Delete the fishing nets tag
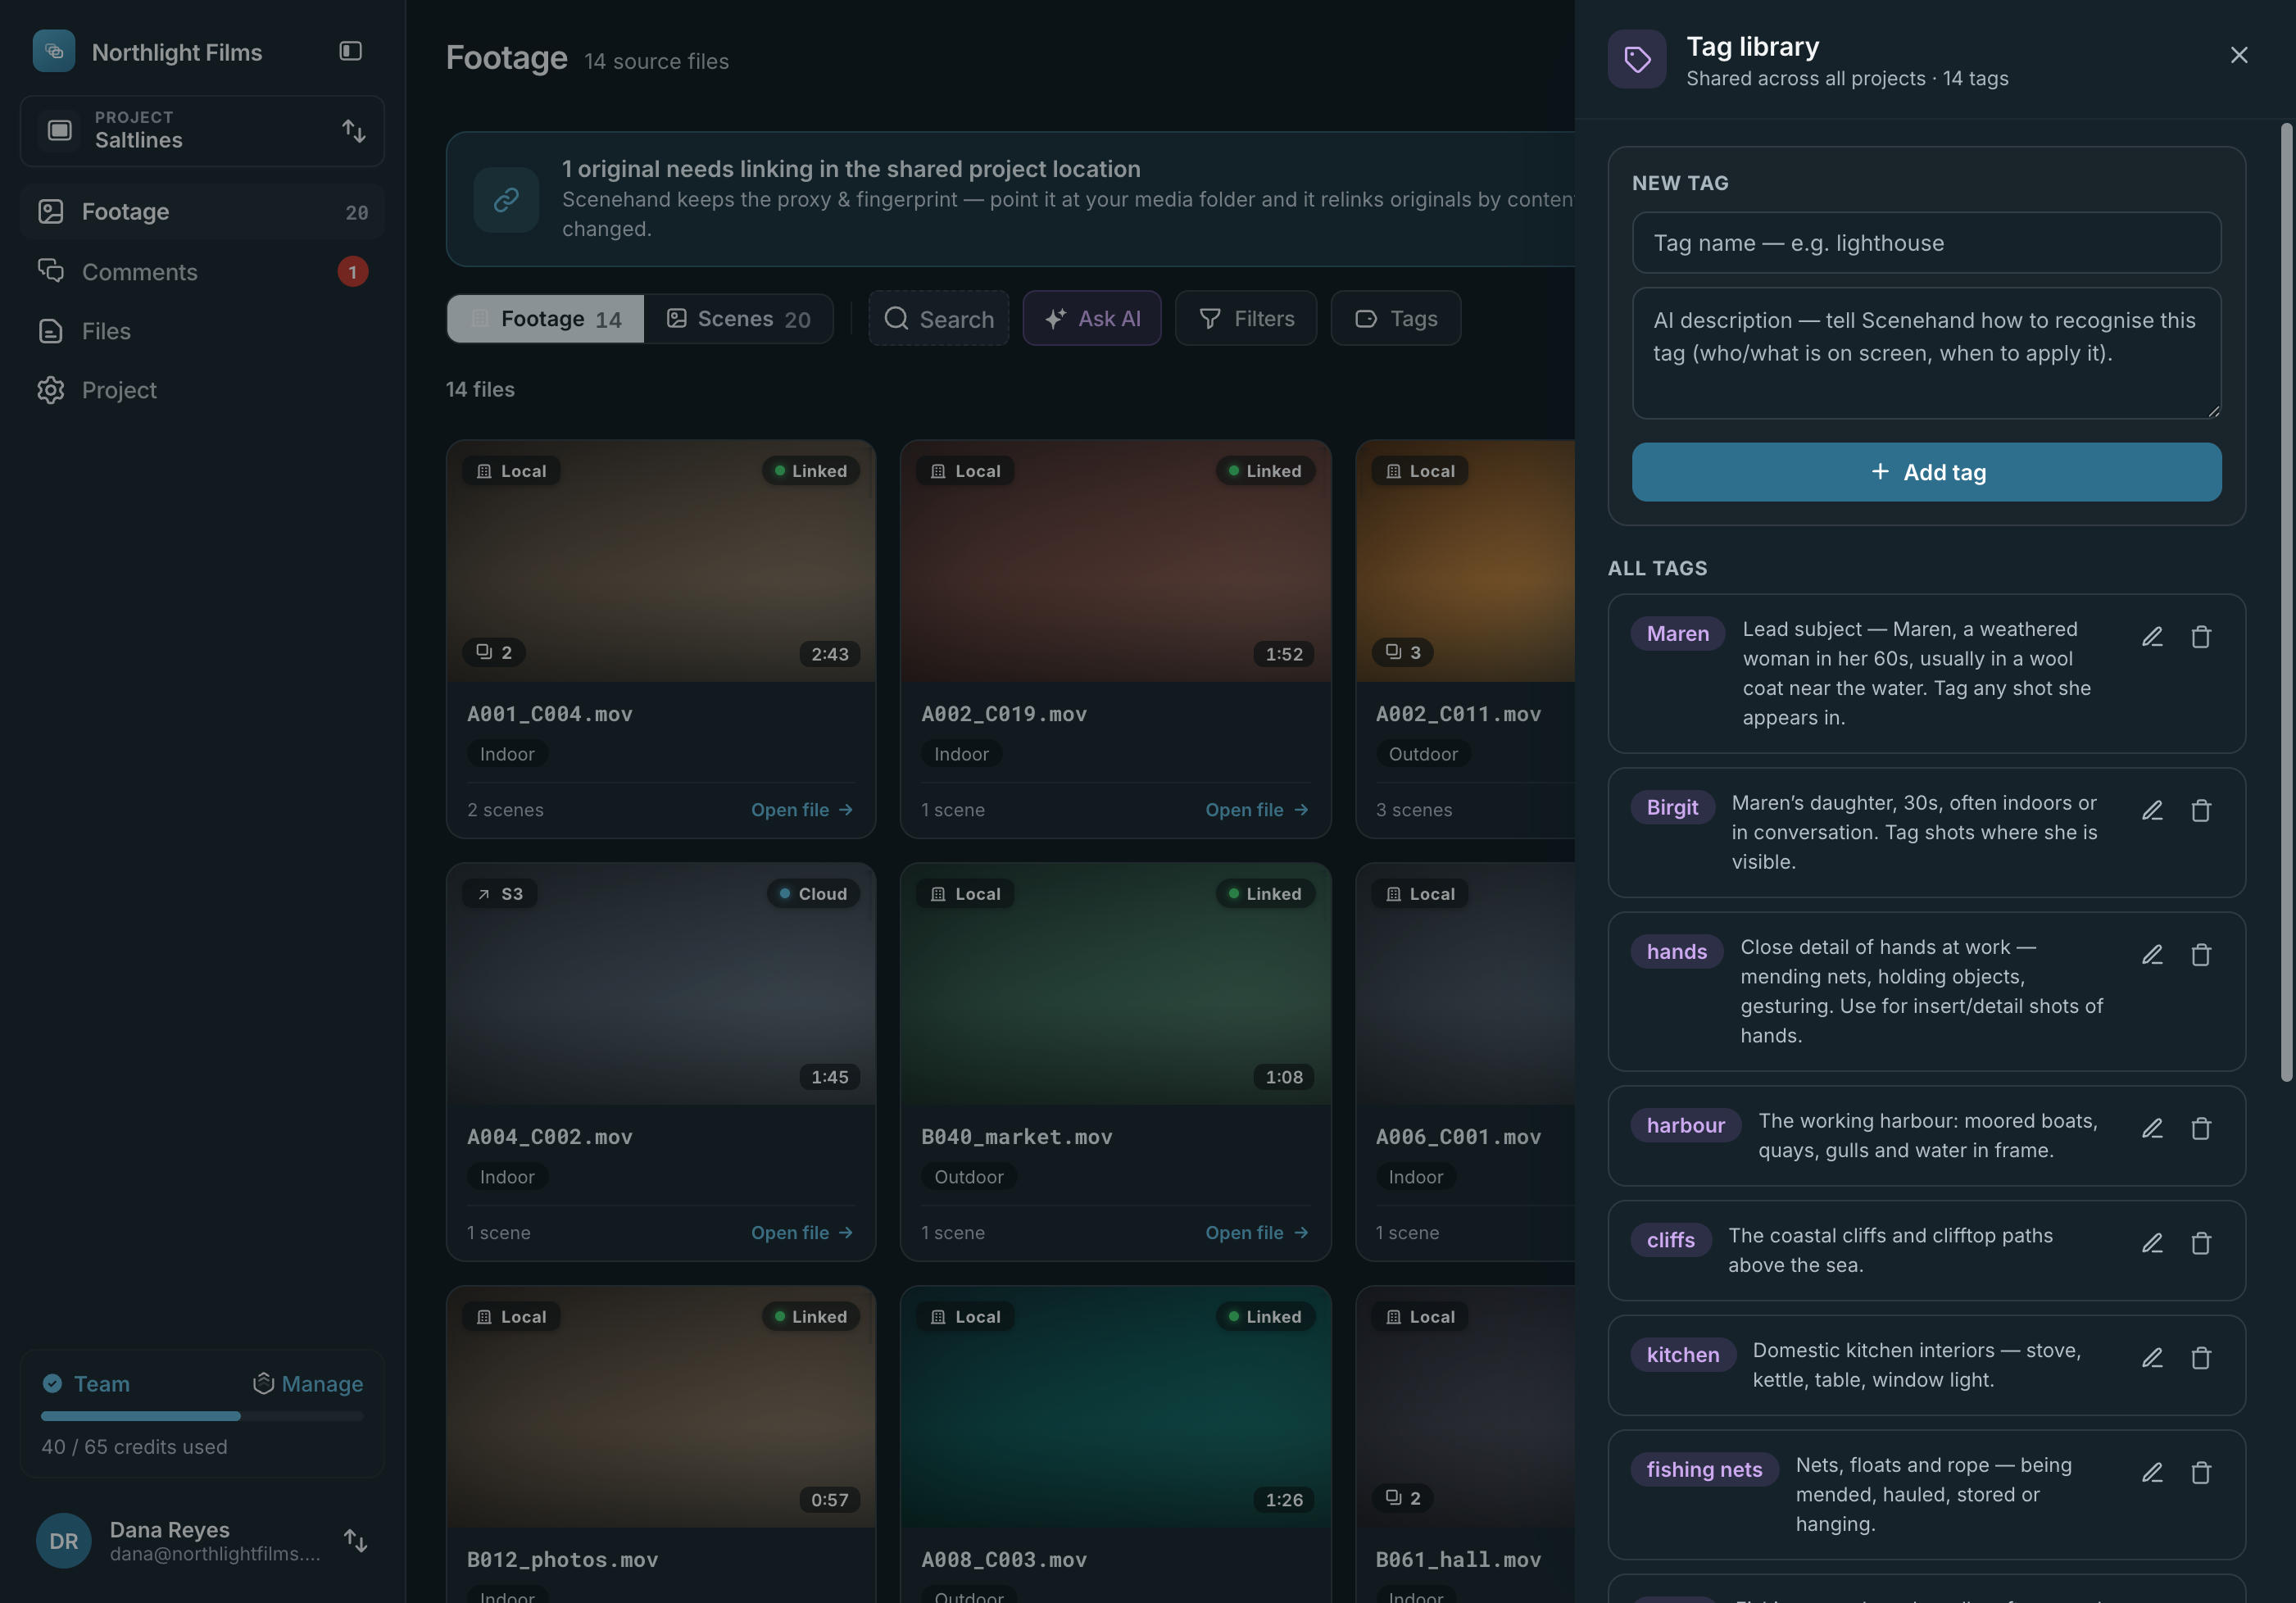The height and width of the screenshot is (1603, 2296). [x=2201, y=1473]
